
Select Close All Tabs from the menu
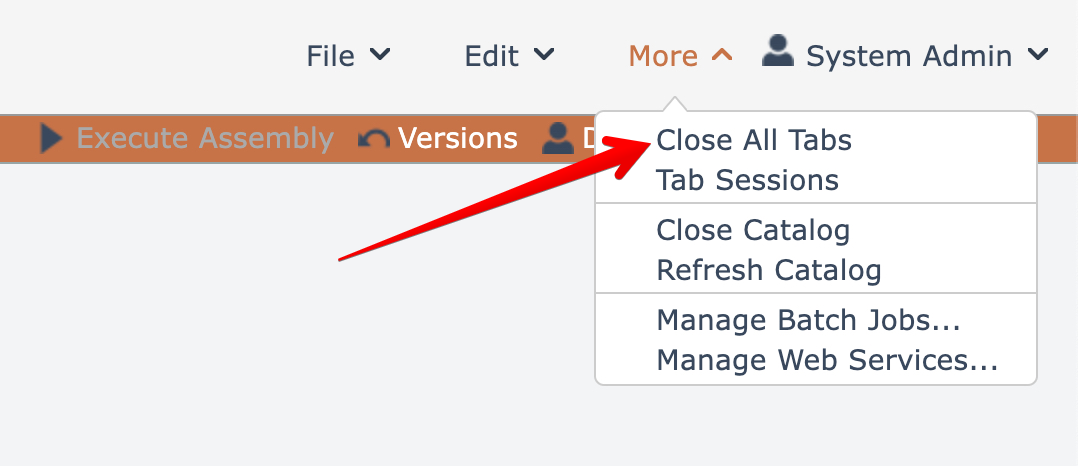tap(754, 140)
